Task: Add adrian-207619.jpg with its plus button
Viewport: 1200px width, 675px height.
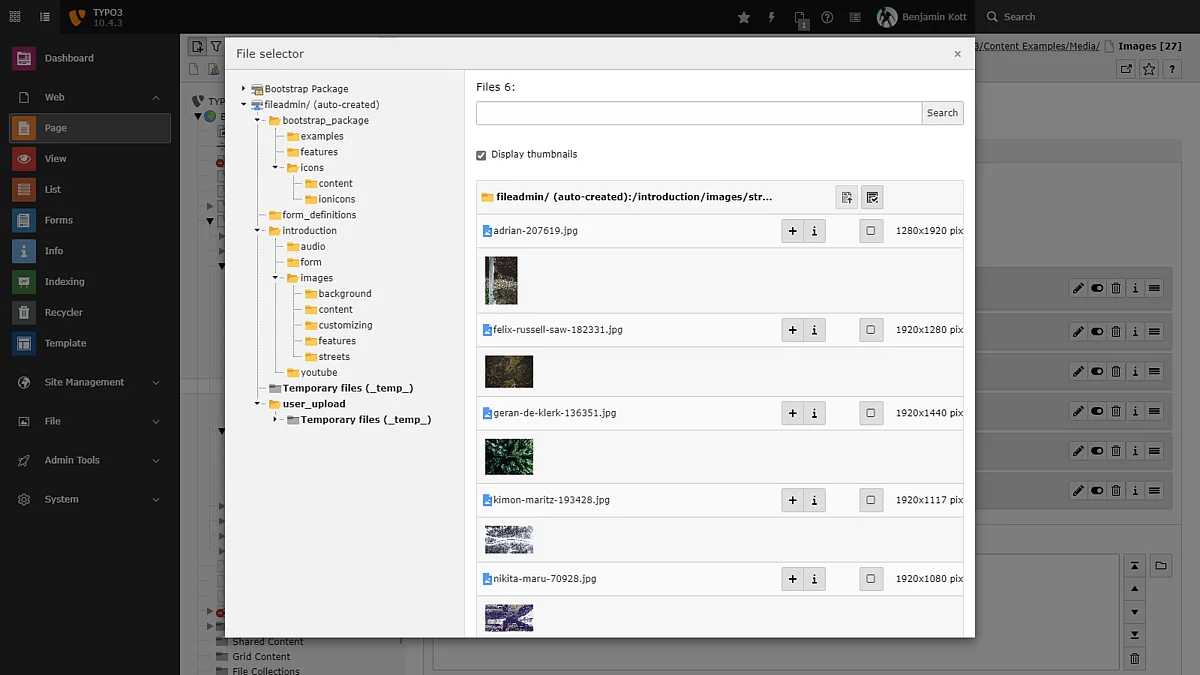Action: point(792,231)
